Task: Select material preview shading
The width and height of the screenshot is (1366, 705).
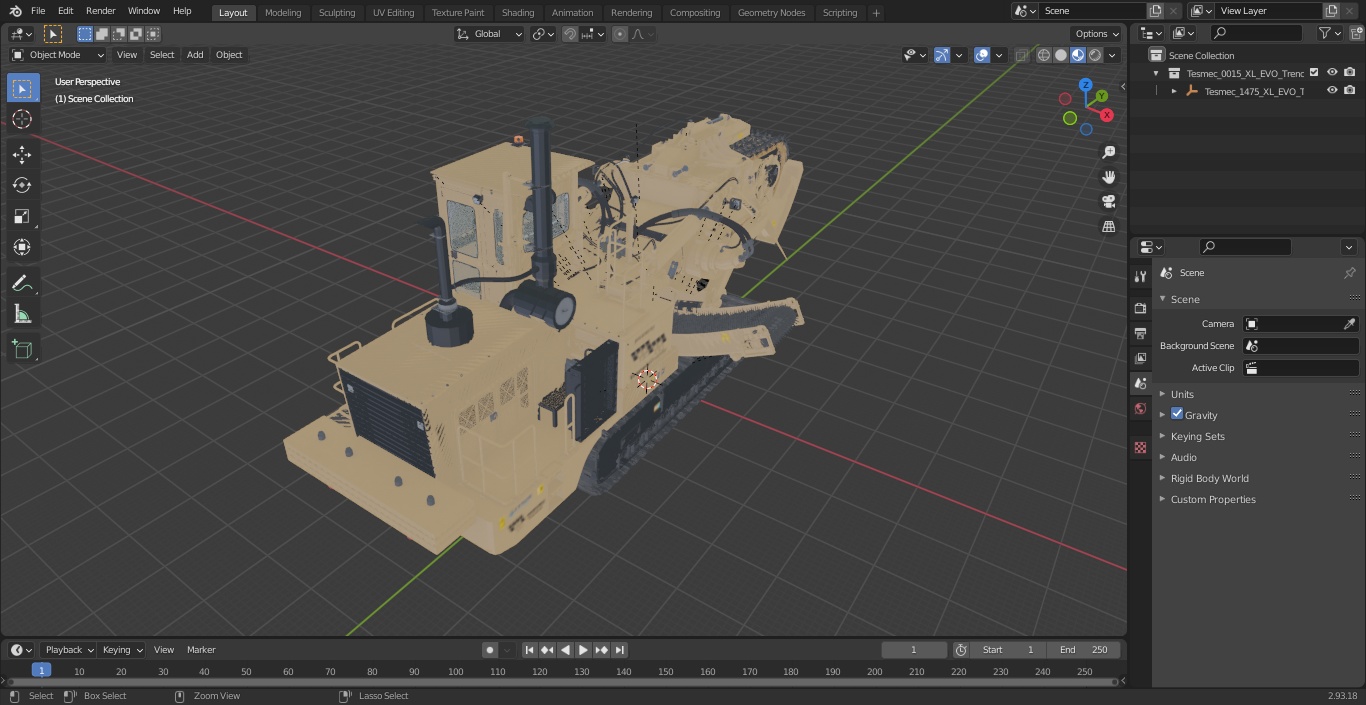Action: [1078, 55]
